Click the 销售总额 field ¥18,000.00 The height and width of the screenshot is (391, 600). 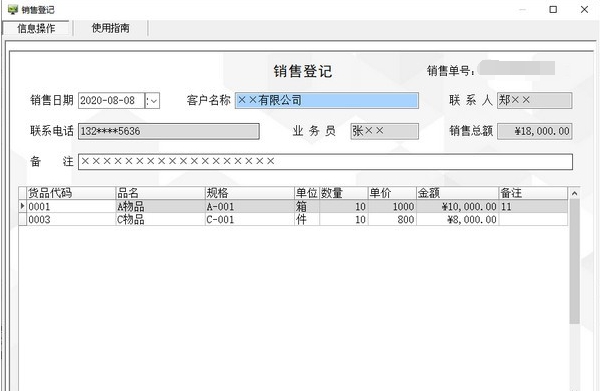click(x=535, y=131)
